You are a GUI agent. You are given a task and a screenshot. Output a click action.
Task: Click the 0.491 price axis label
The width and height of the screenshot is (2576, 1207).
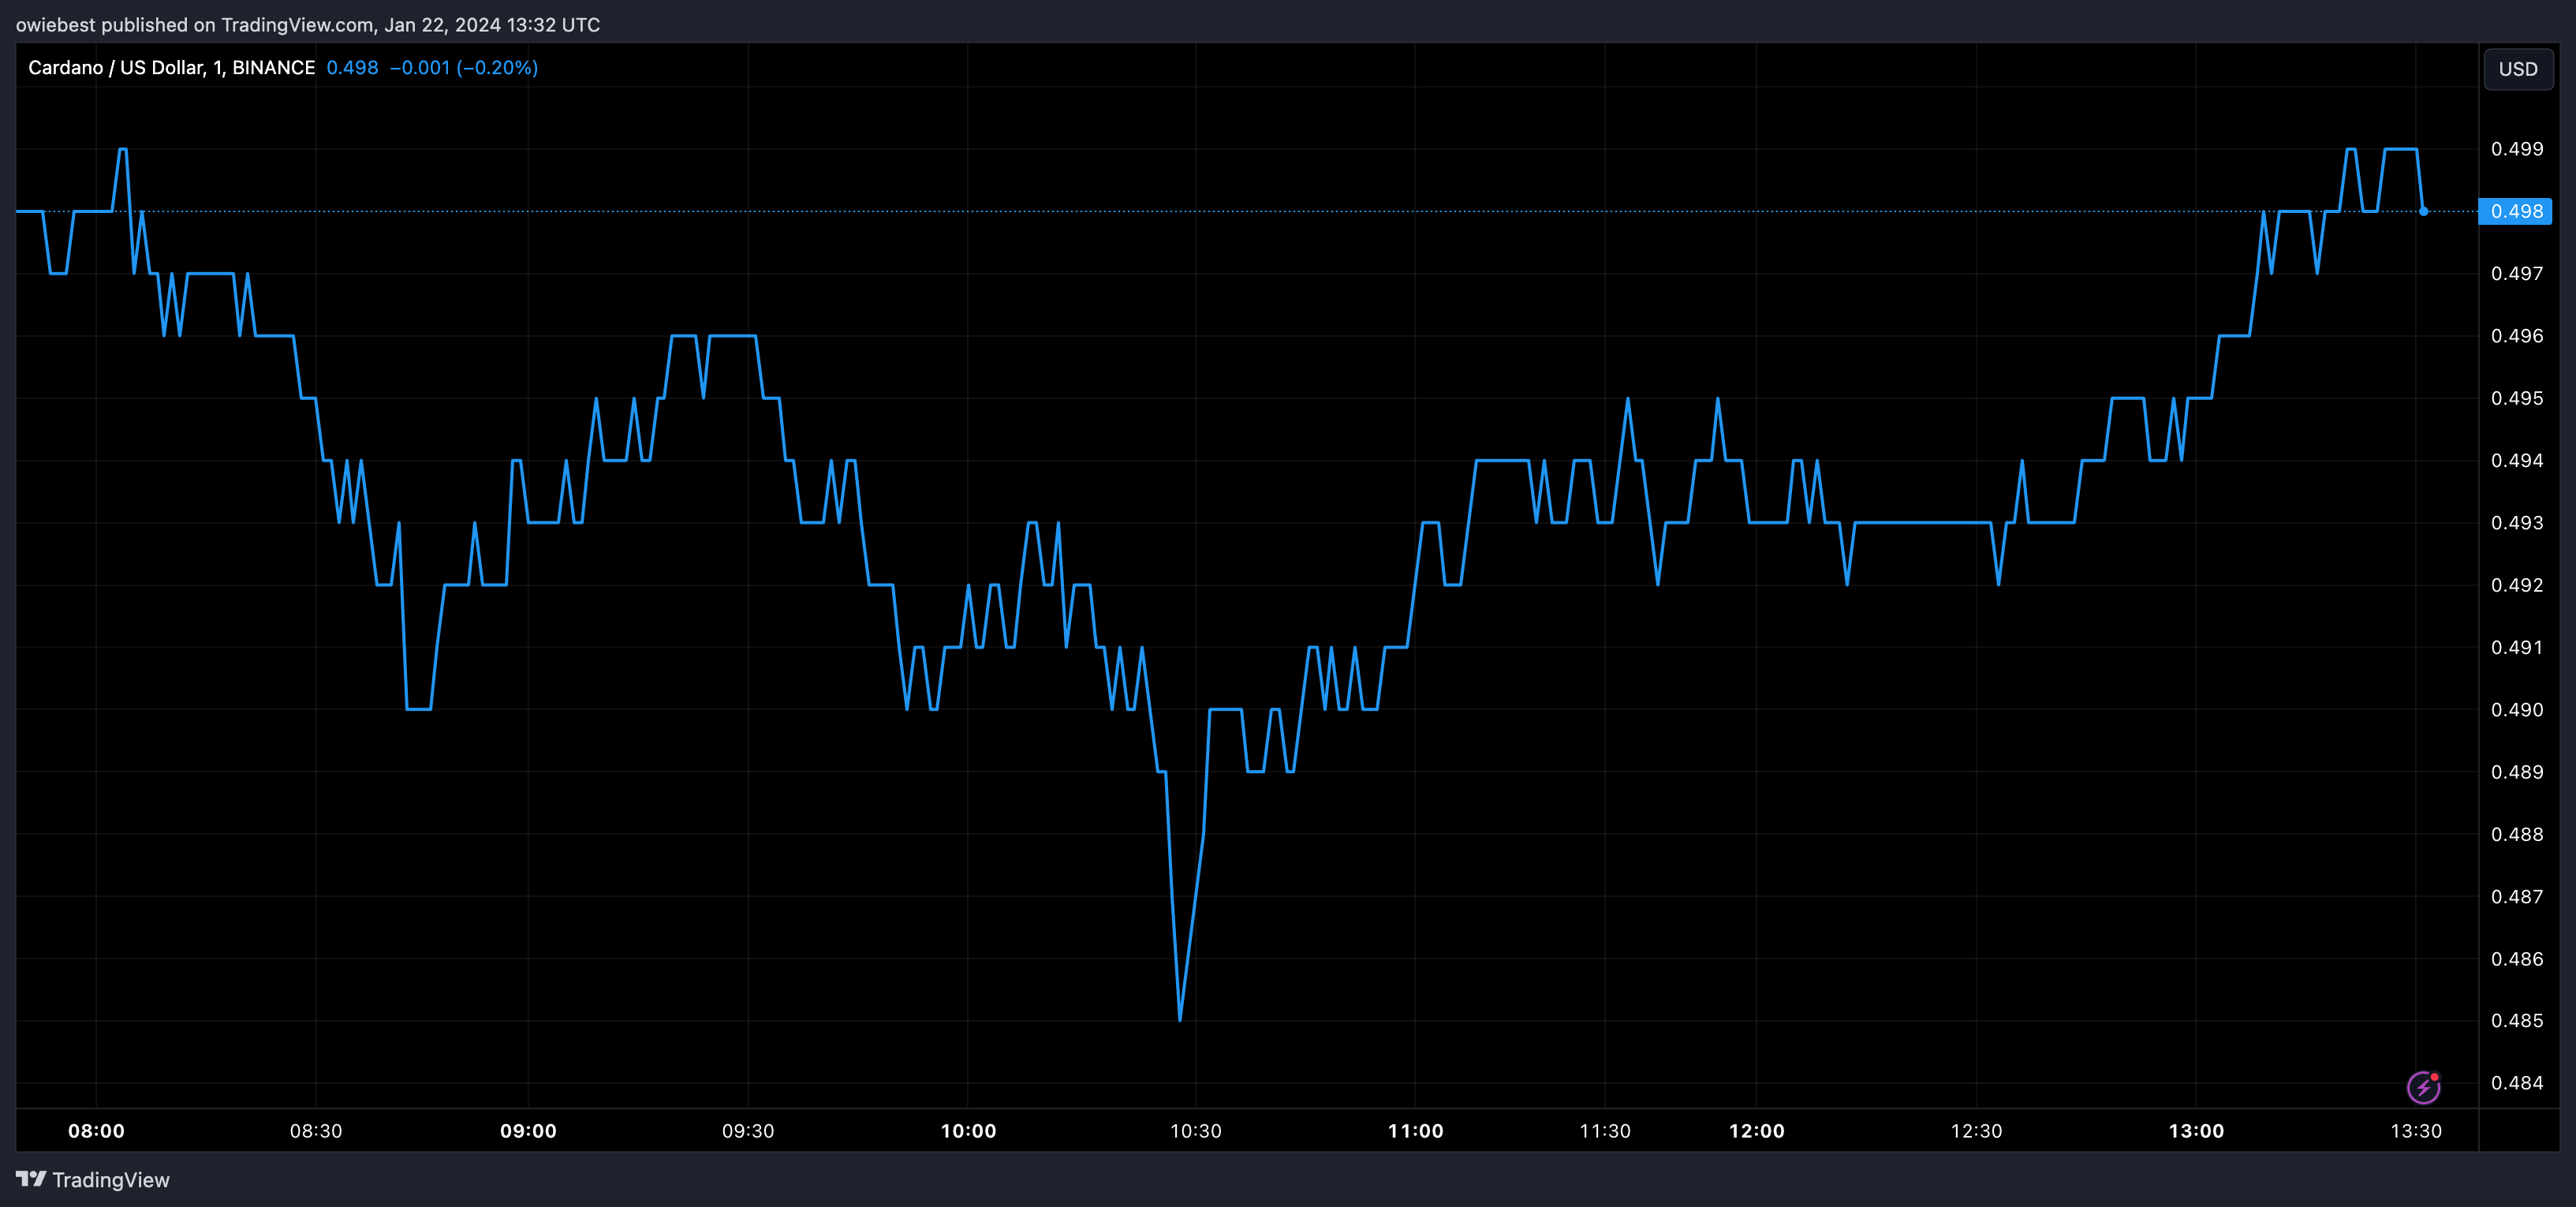[x=2517, y=647]
